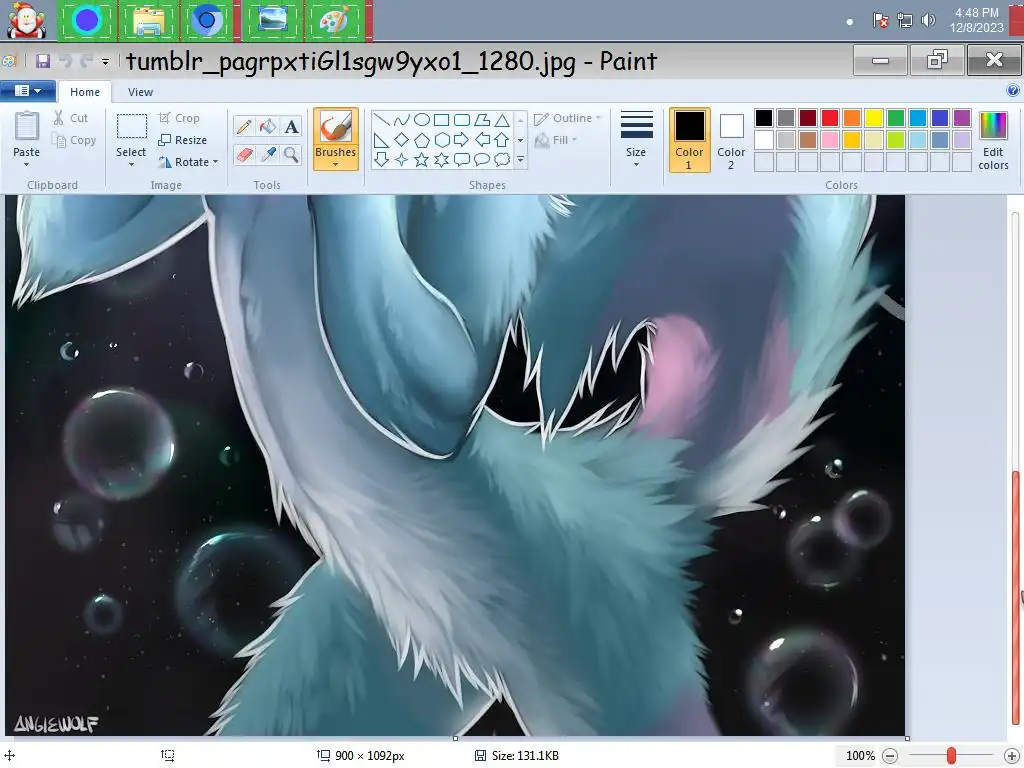Choose the Diamond shape
The height and width of the screenshot is (768, 1024).
[402, 140]
